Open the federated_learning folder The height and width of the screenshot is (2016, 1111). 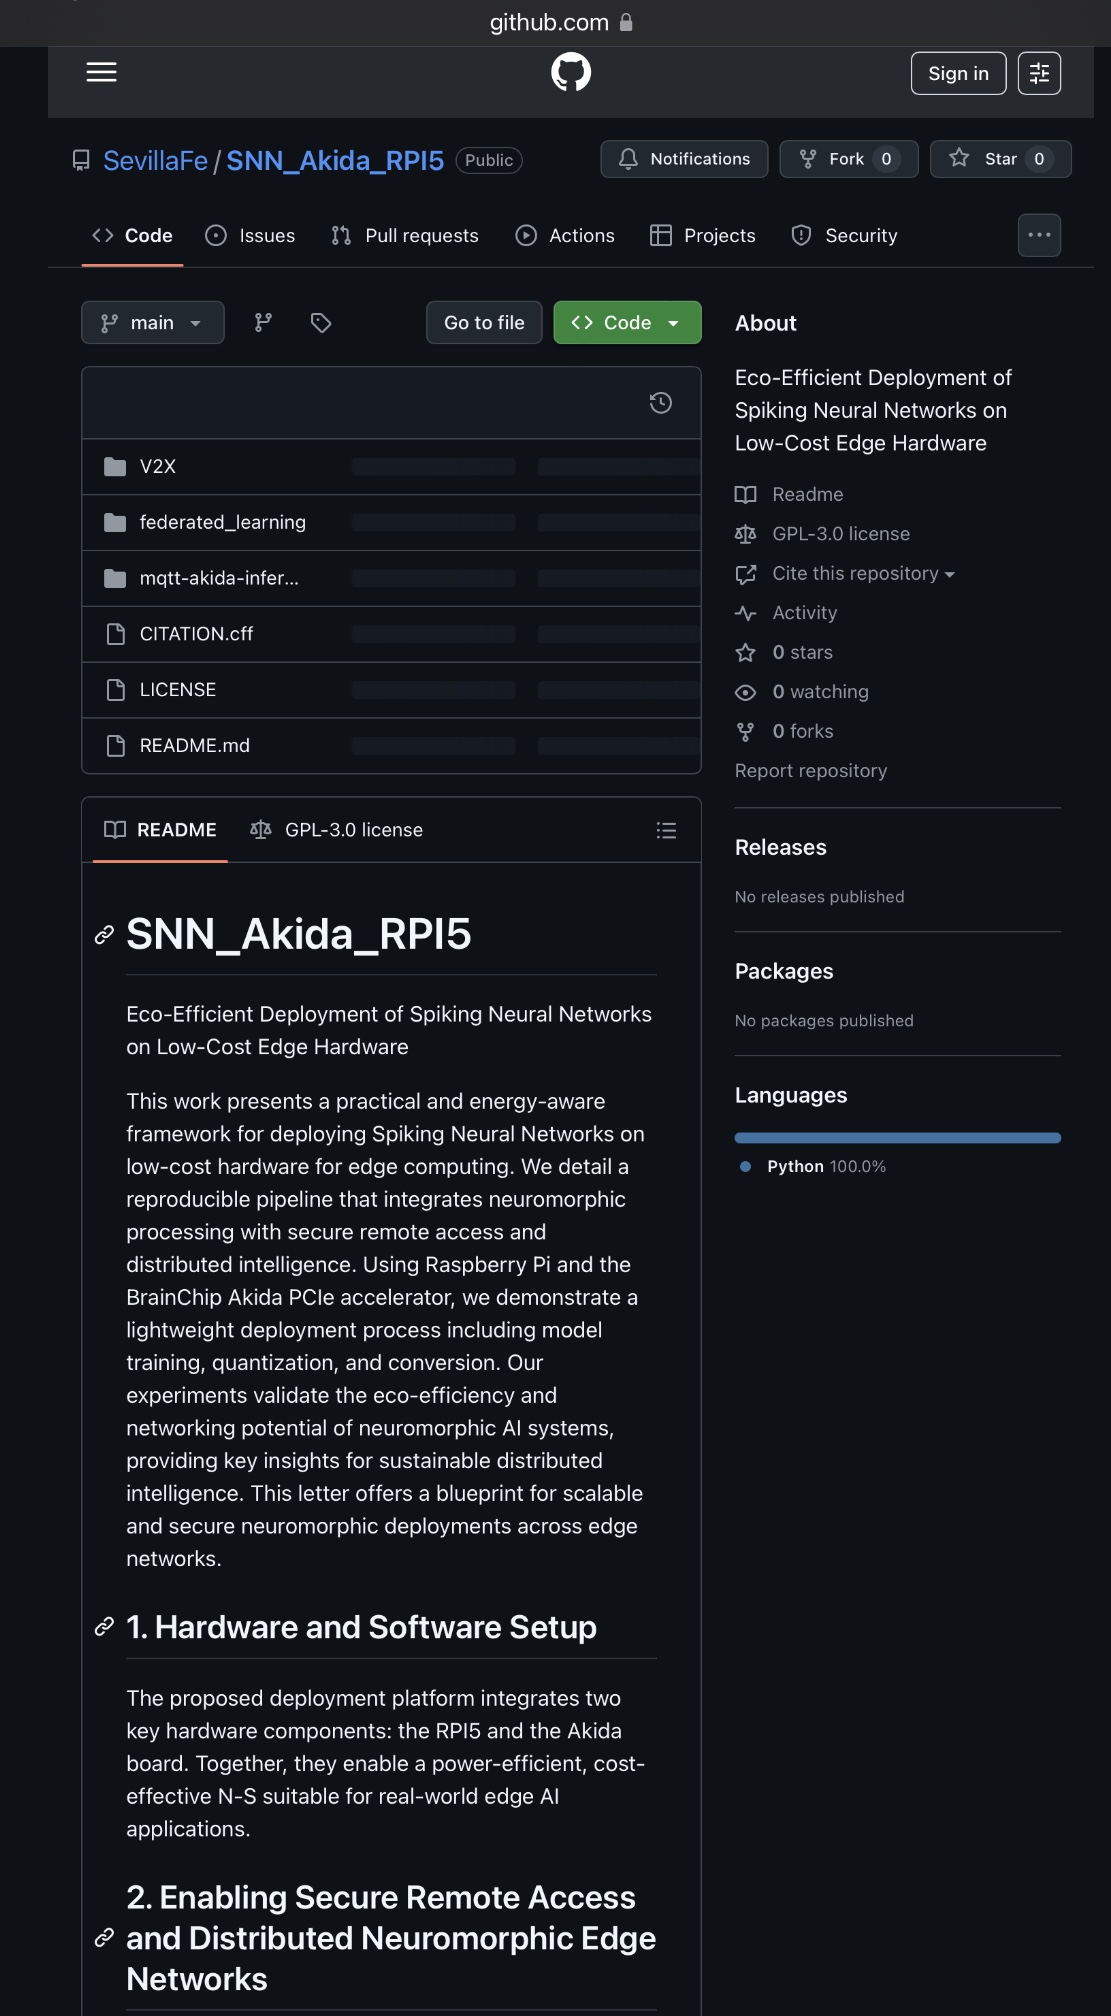tap(222, 522)
